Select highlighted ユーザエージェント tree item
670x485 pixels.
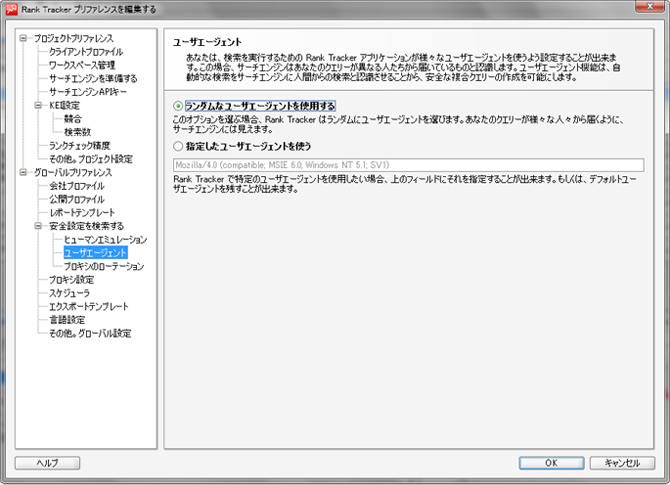95,253
